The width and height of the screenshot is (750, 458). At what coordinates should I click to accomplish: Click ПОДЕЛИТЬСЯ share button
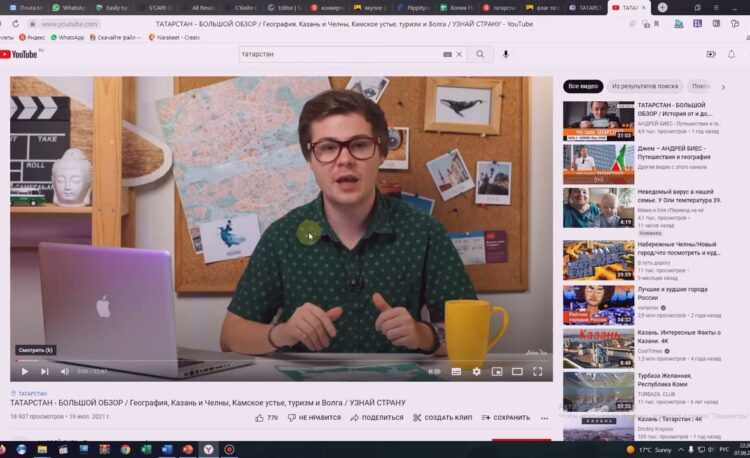click(376, 418)
